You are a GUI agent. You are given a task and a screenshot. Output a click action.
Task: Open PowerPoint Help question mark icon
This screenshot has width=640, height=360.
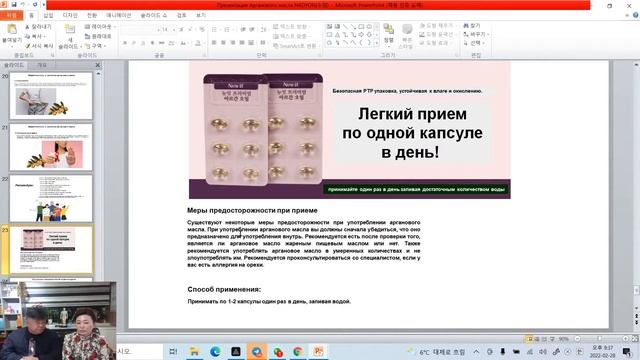[x=636, y=15]
